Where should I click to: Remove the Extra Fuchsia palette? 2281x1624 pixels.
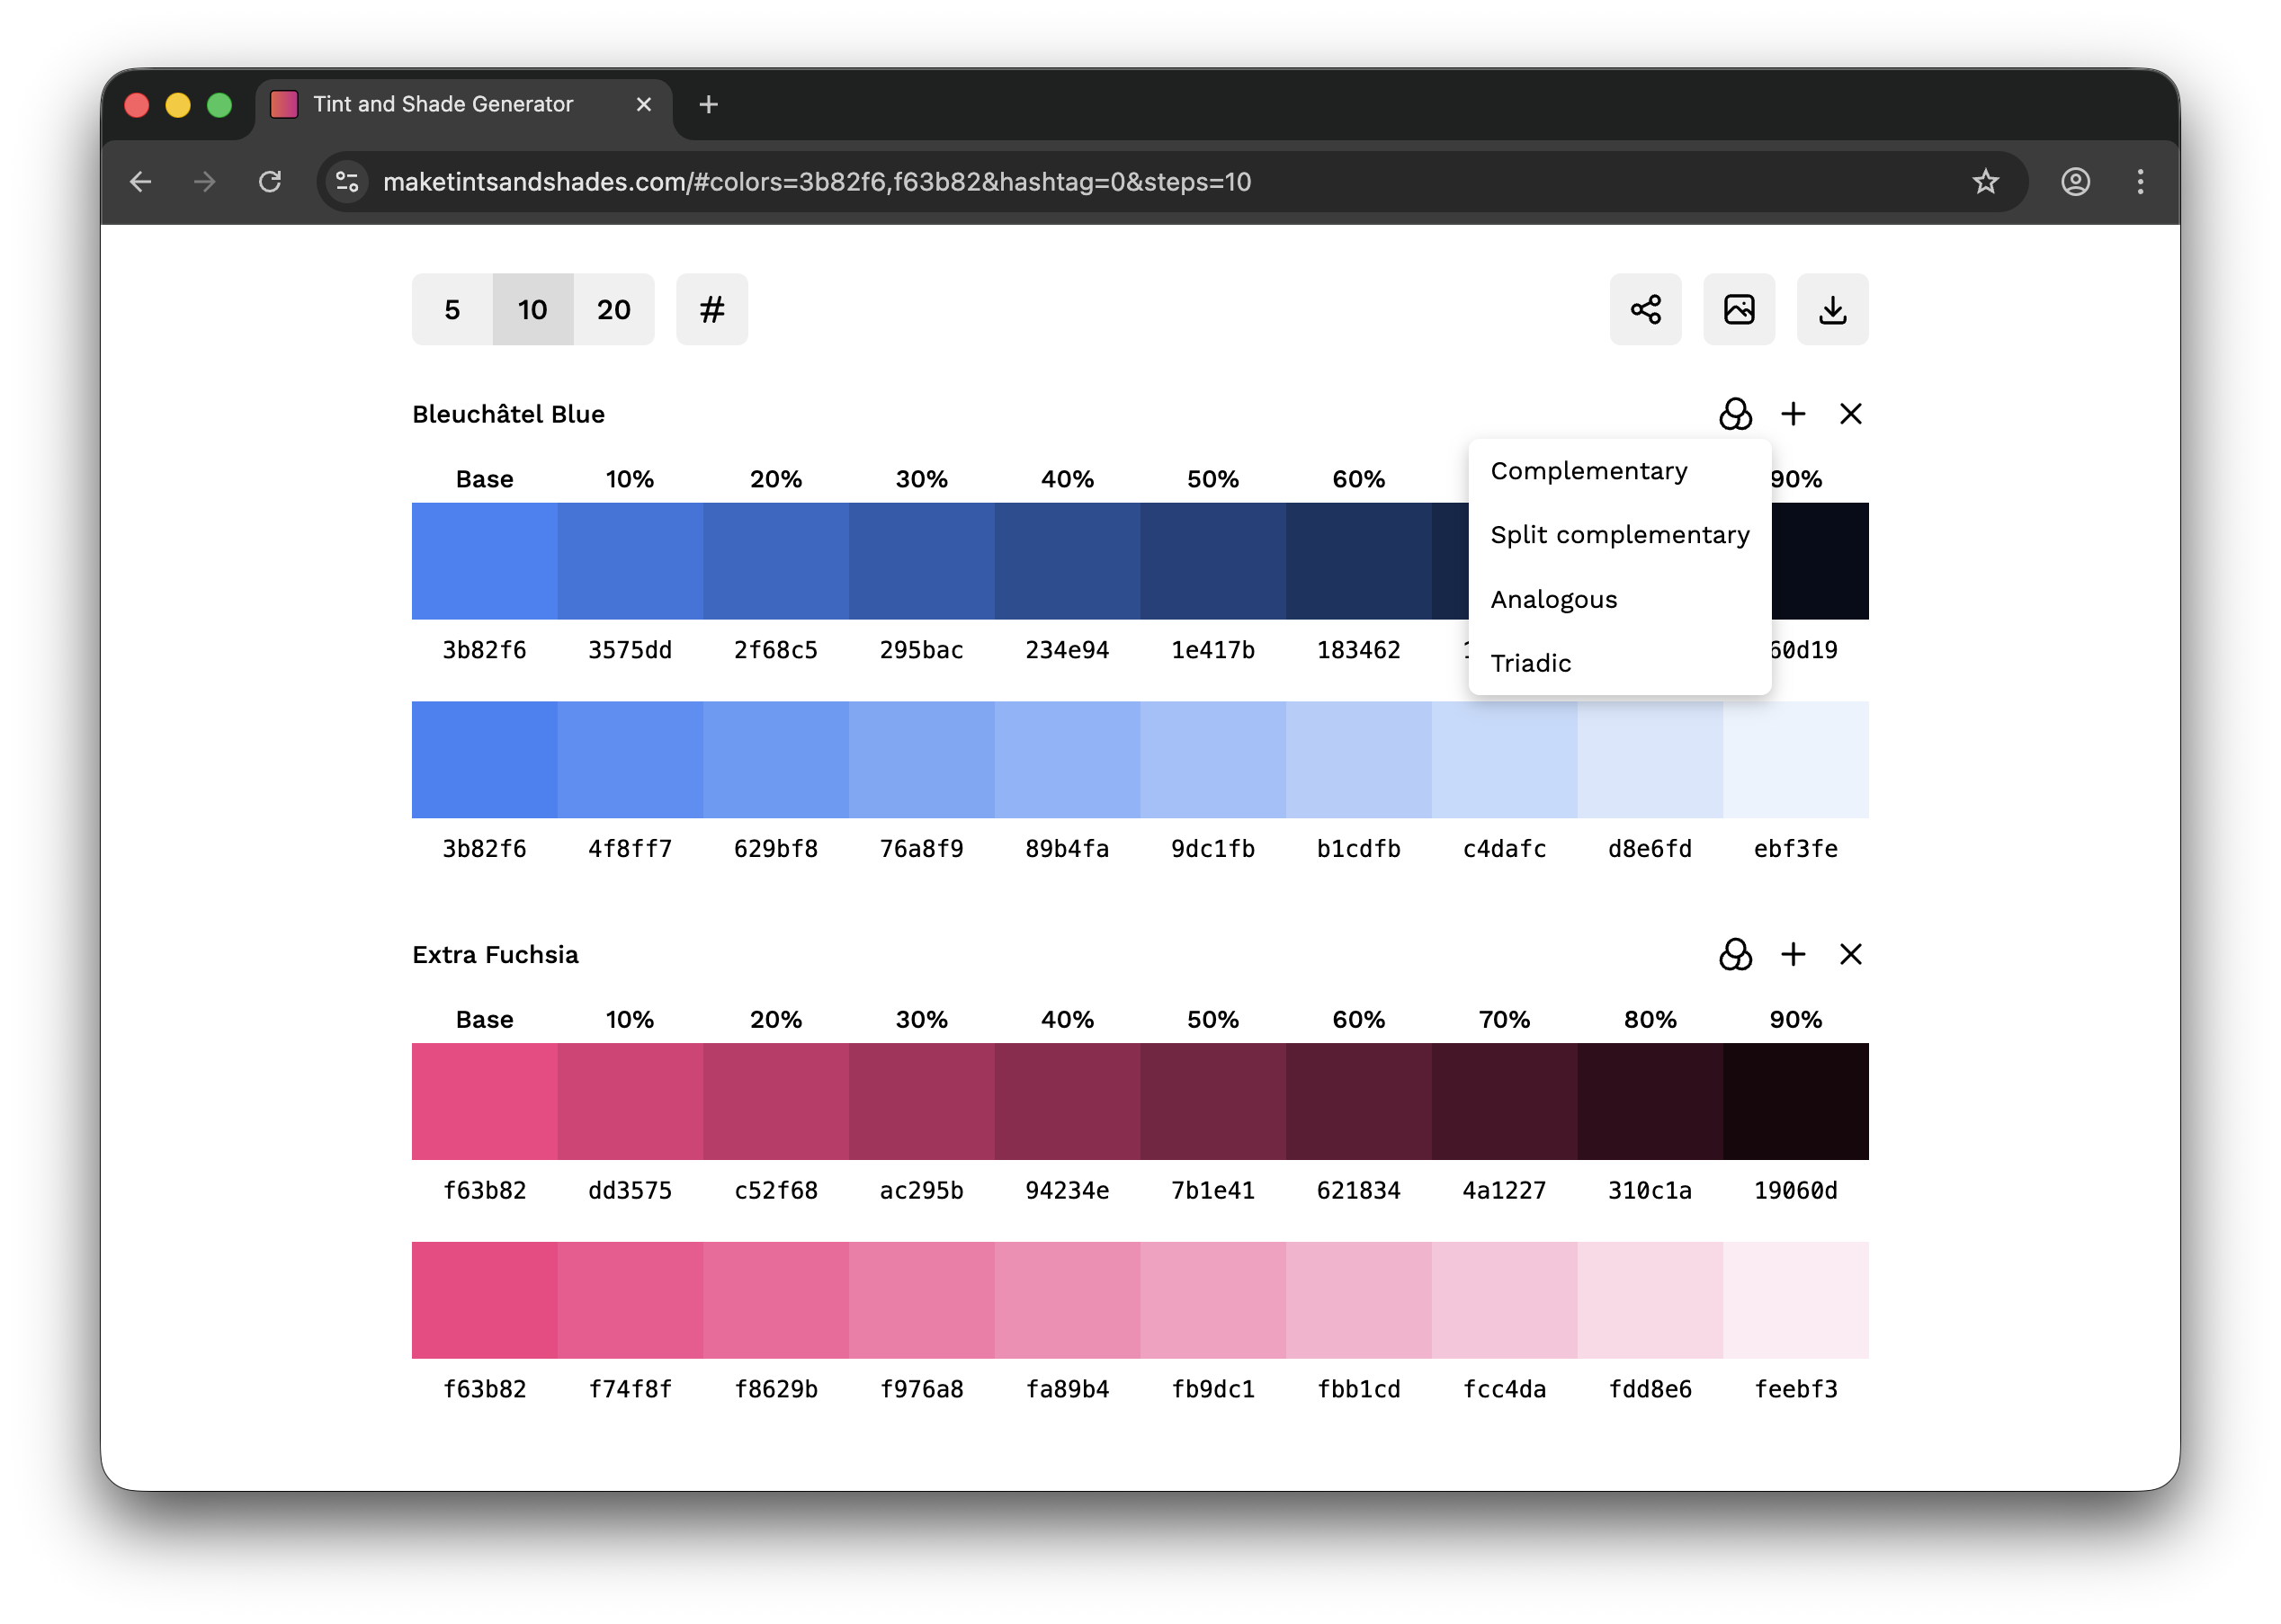pyautogui.click(x=1851, y=954)
